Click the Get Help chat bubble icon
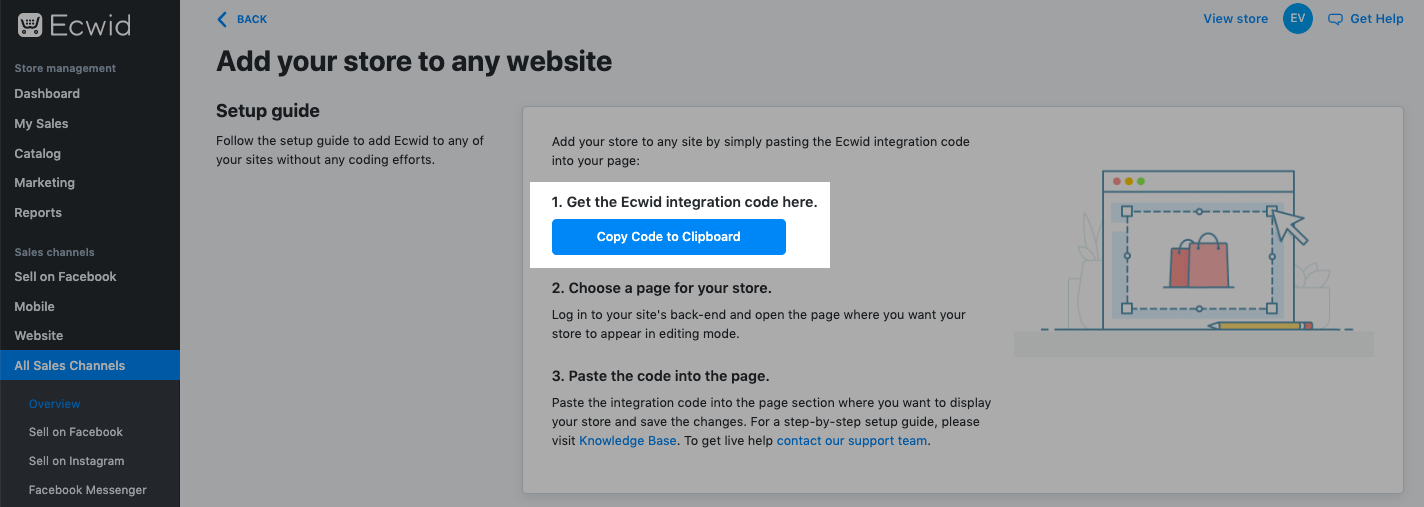Screen dimensions: 1424x507 [x=1335, y=19]
